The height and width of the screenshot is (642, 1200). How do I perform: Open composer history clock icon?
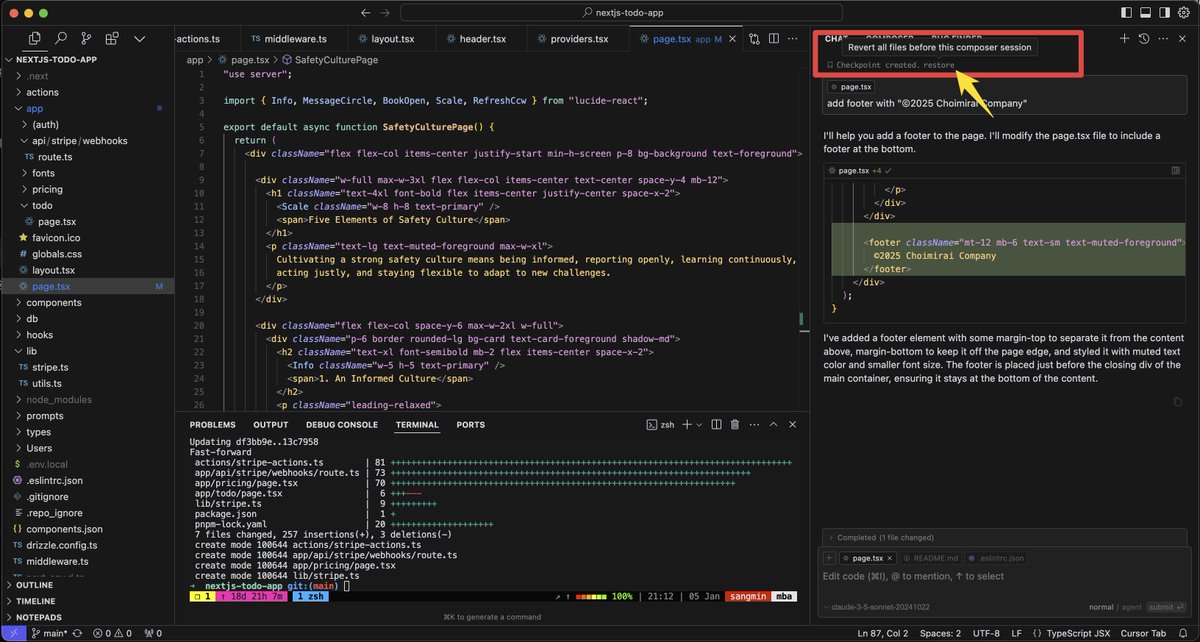[x=1144, y=38]
